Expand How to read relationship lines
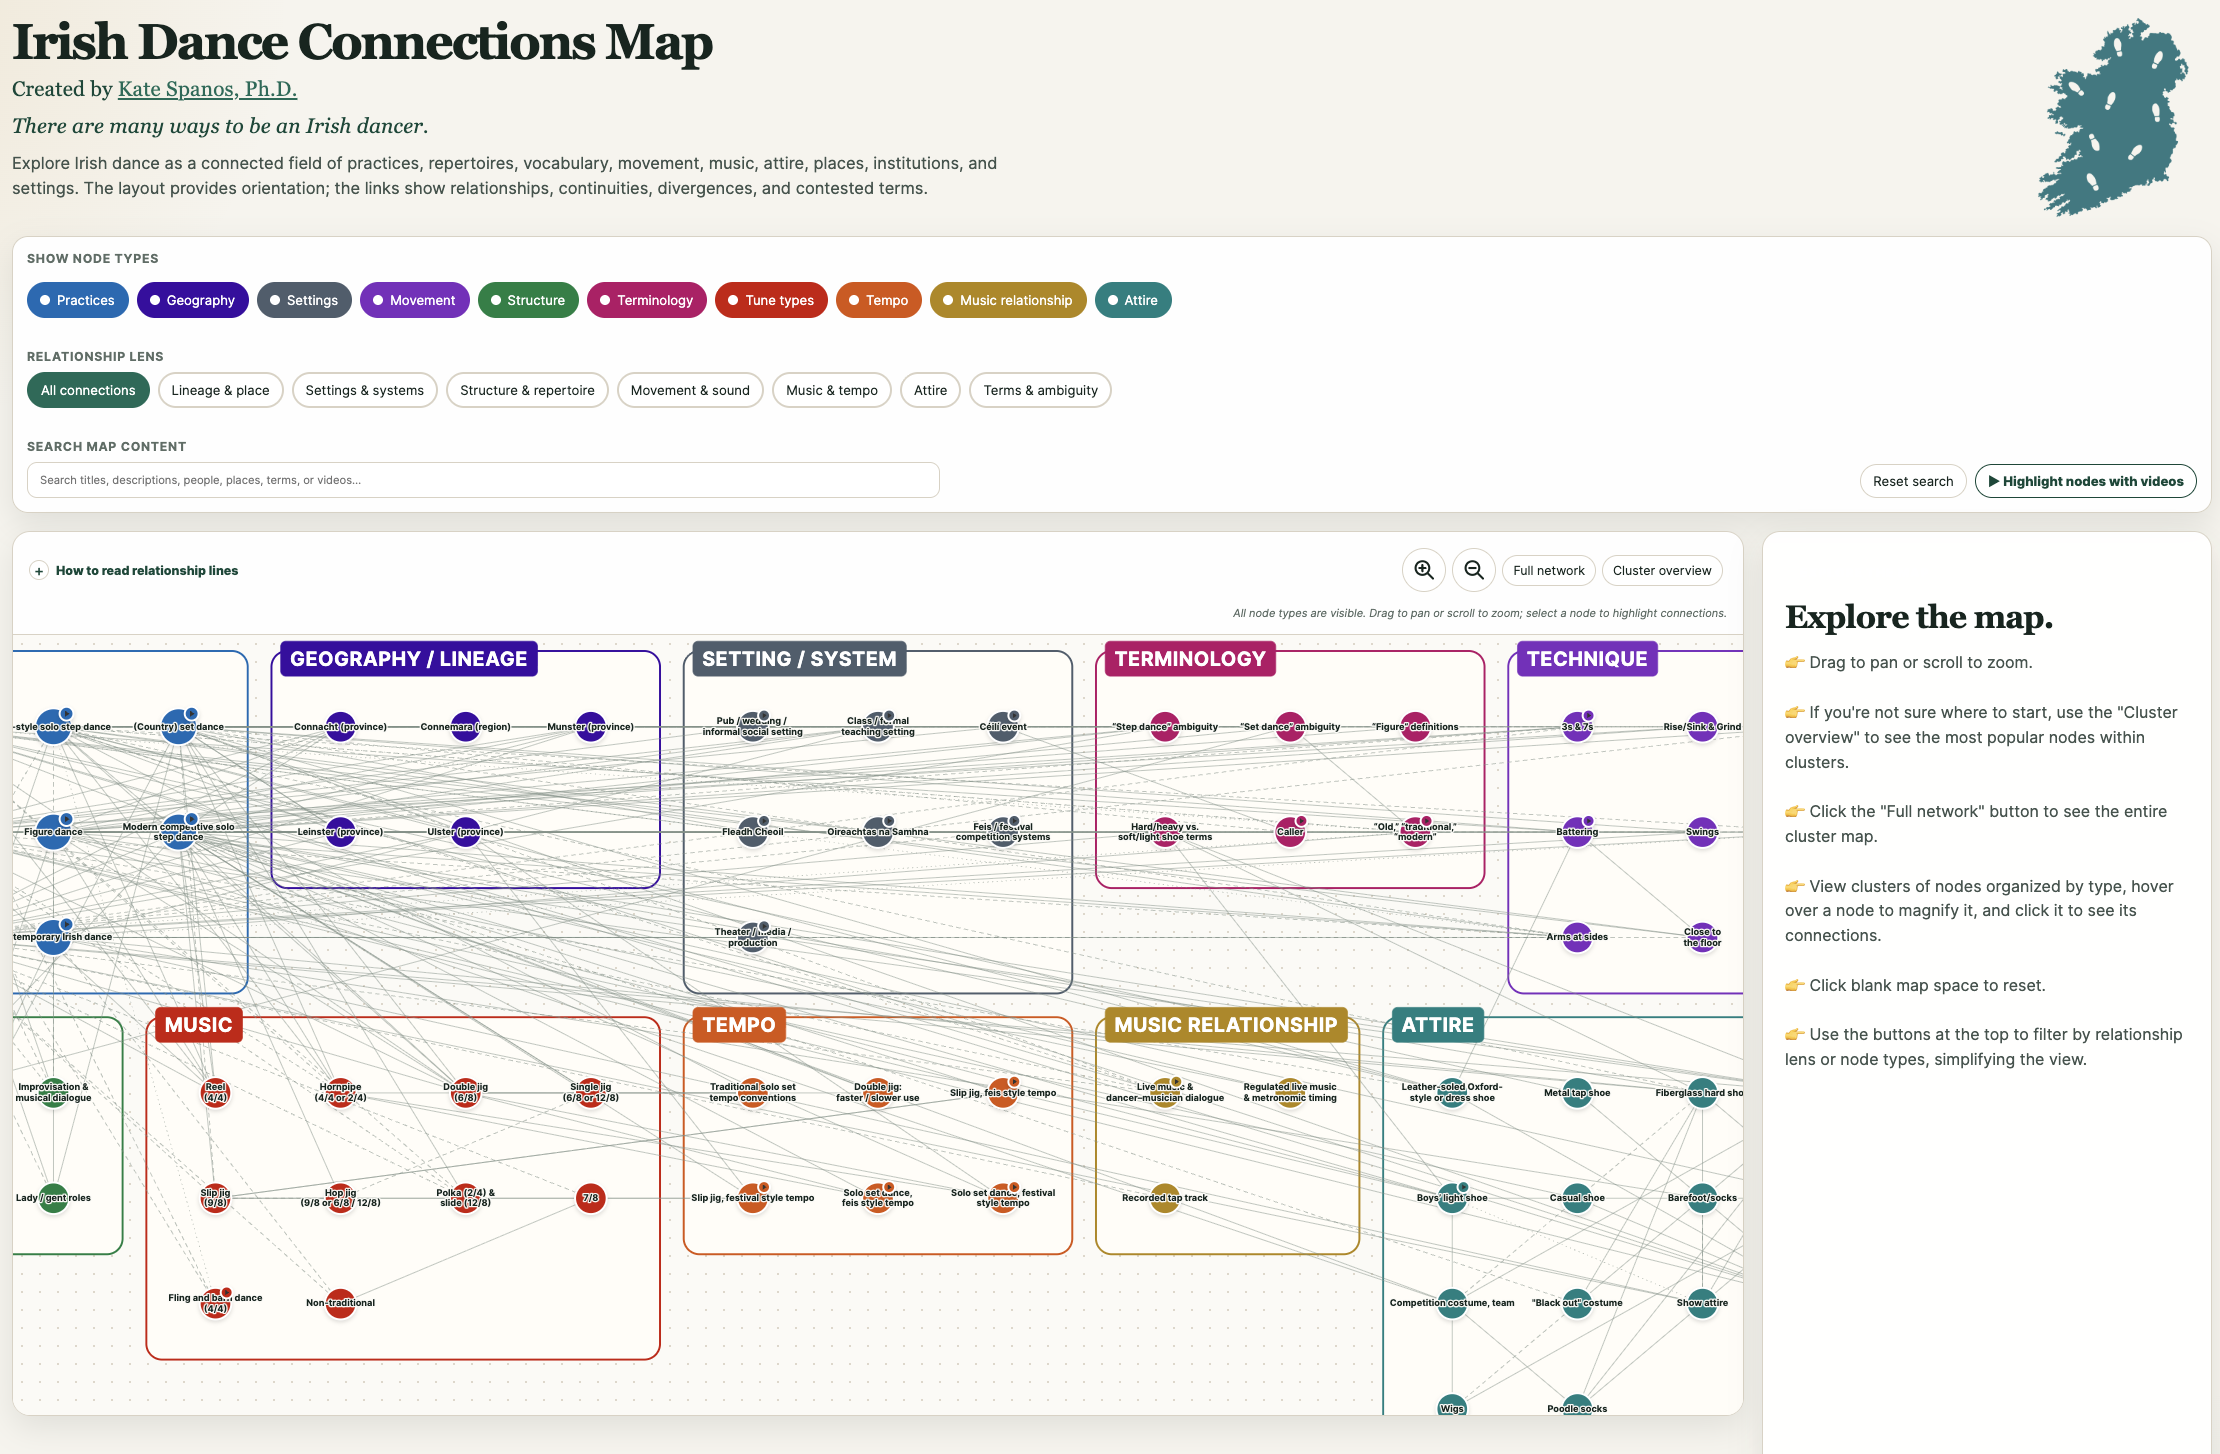Screen dimensions: 2220x1454 (135, 571)
